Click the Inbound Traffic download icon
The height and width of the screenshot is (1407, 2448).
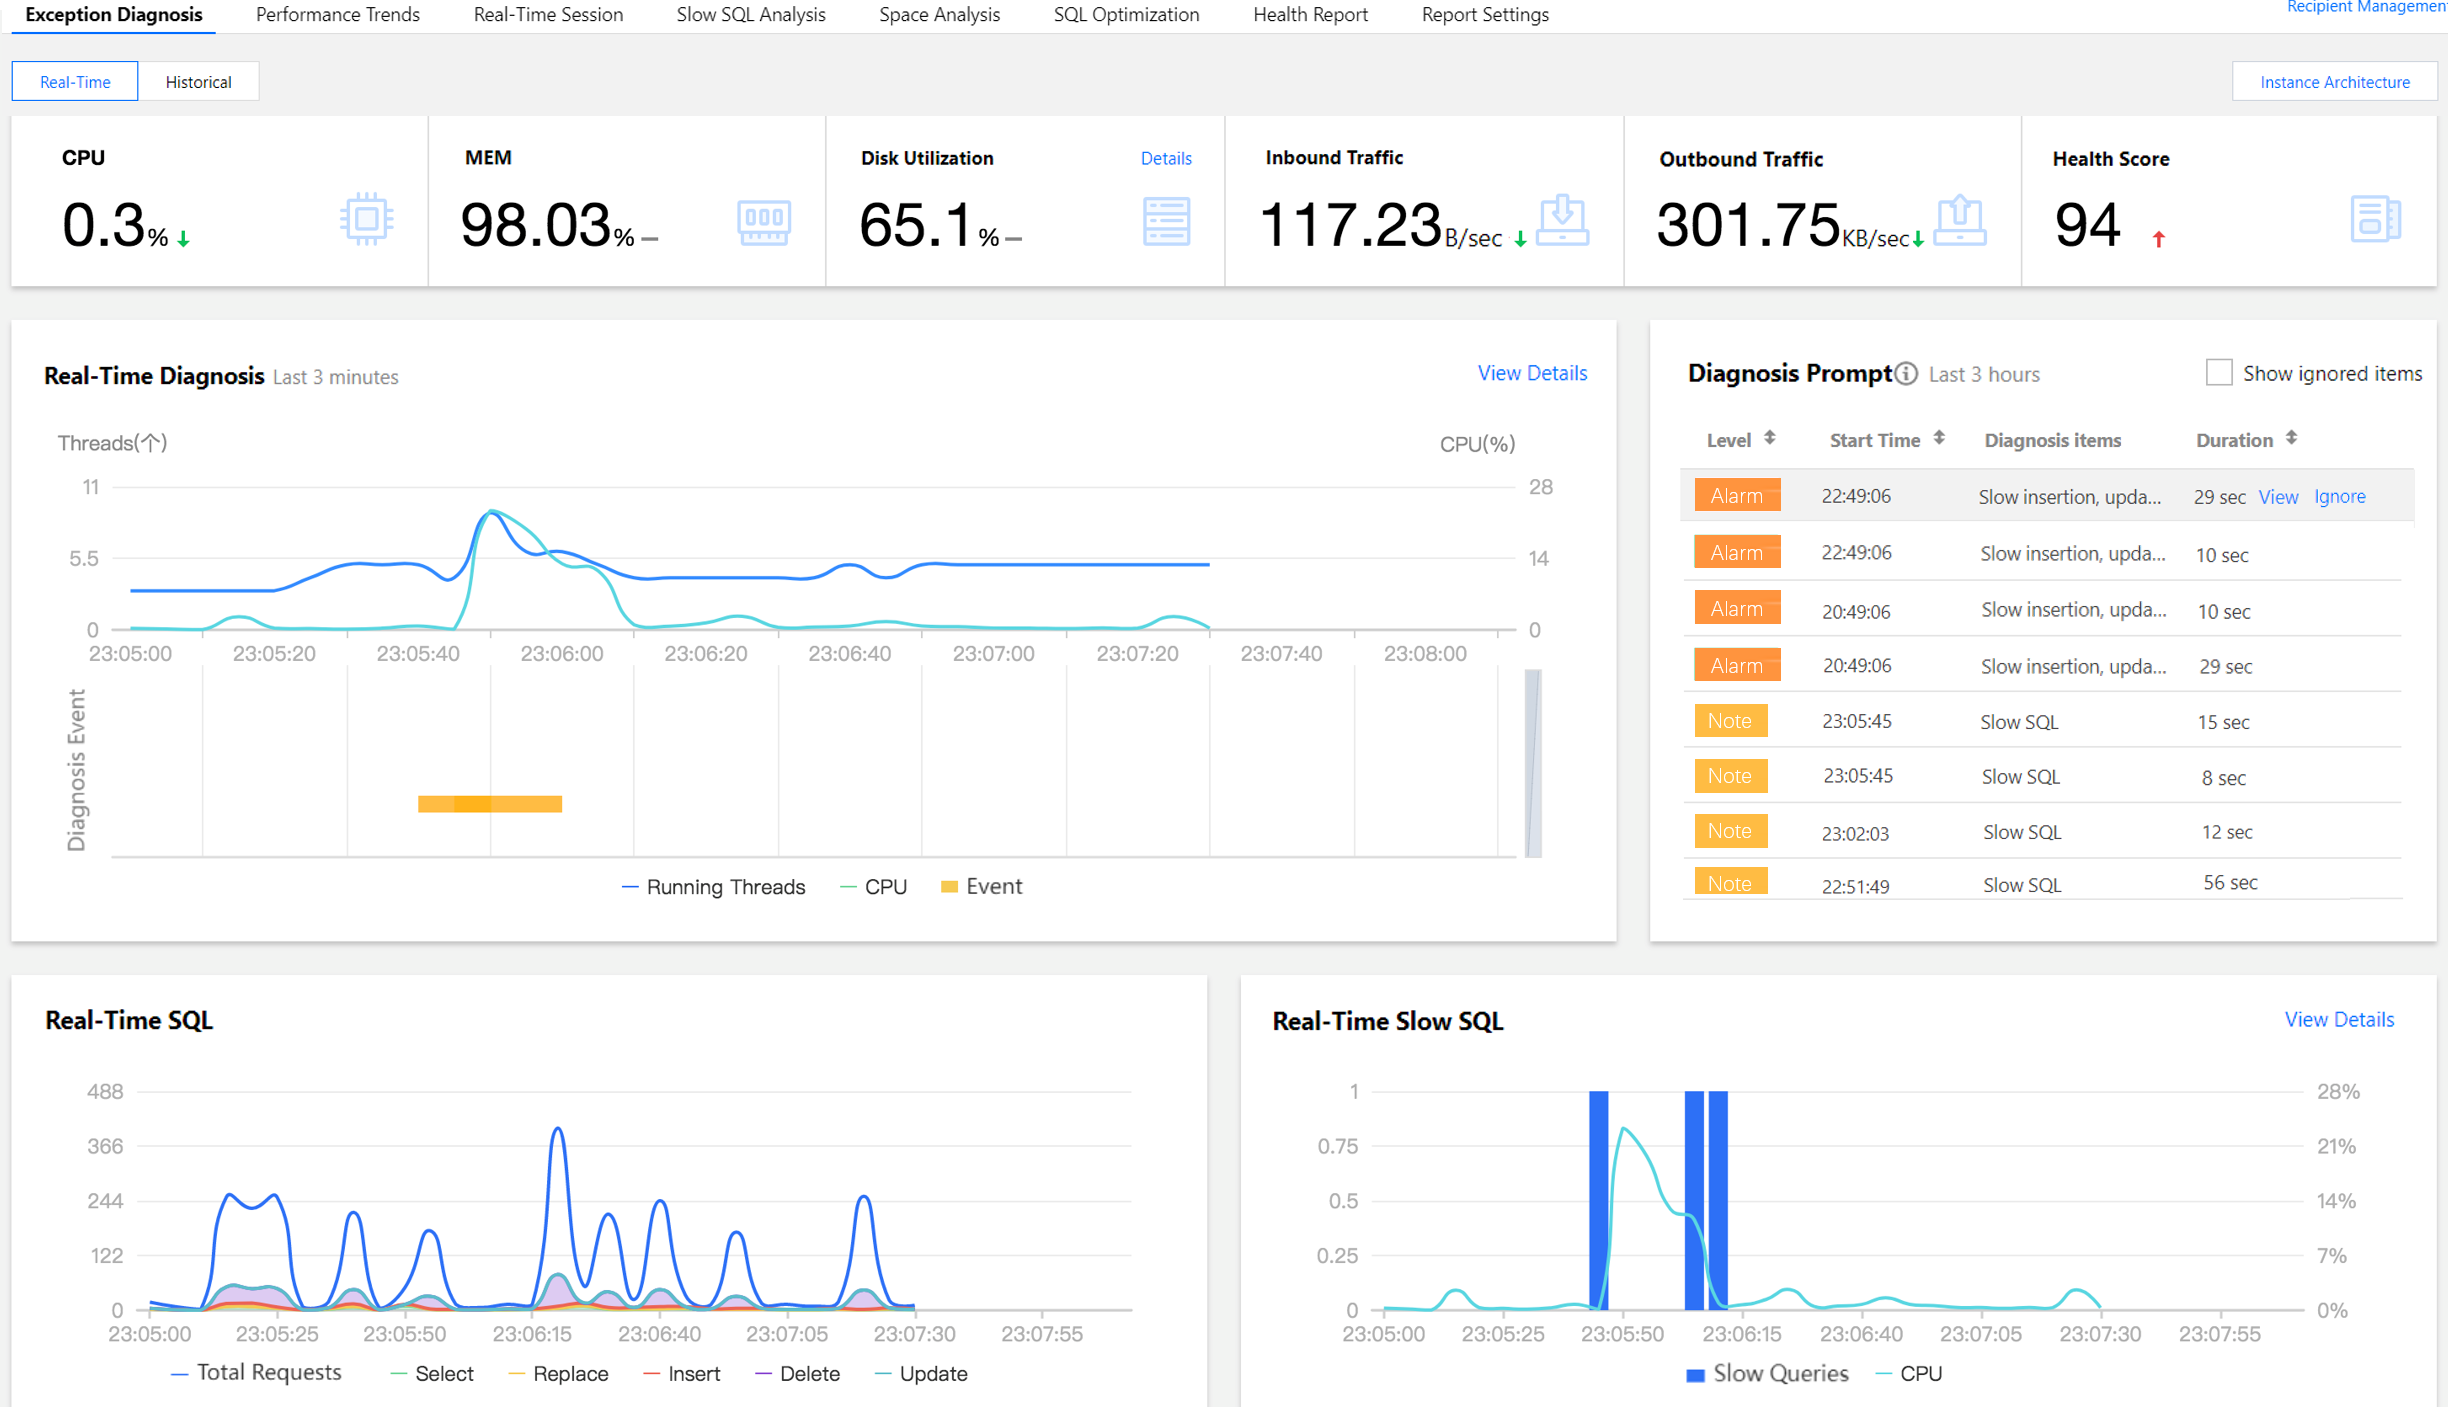1562,220
